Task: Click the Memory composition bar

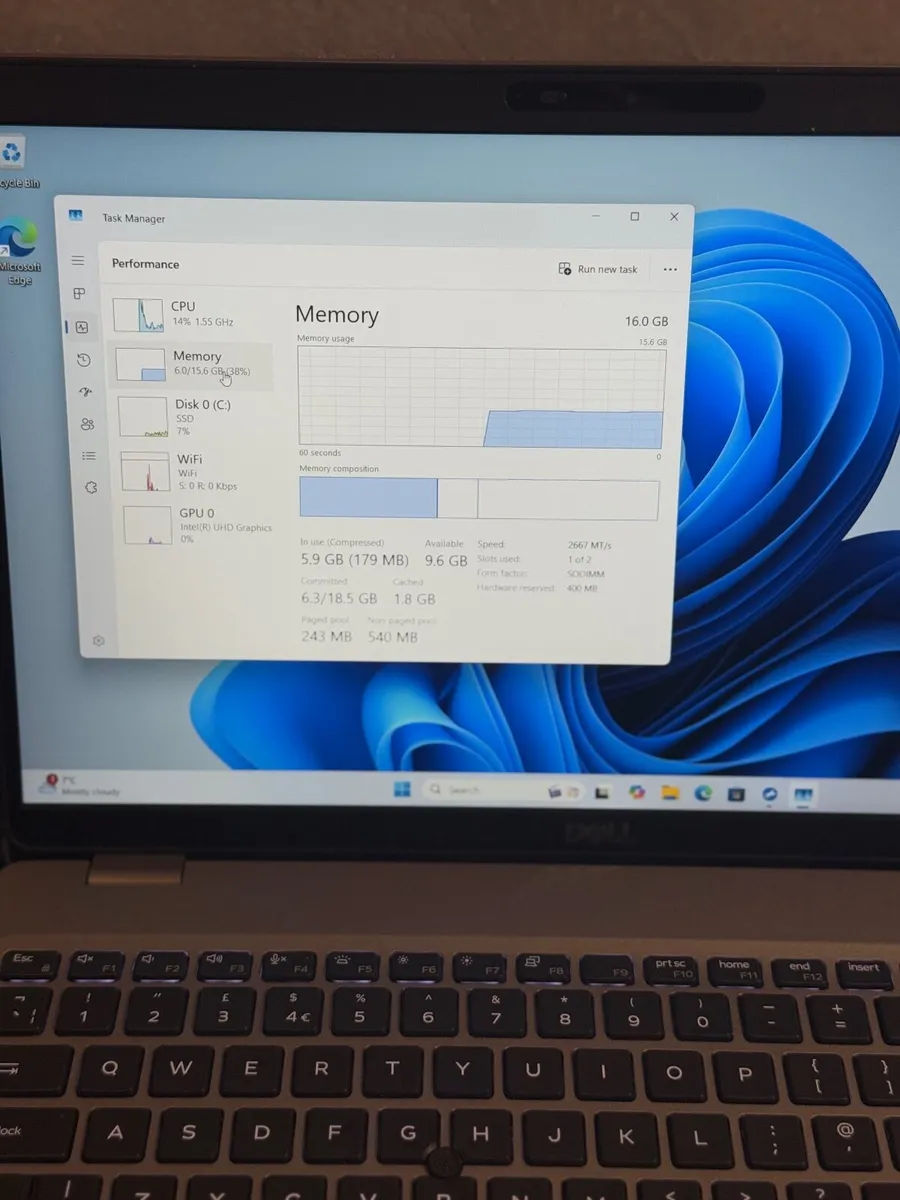Action: [x=479, y=499]
